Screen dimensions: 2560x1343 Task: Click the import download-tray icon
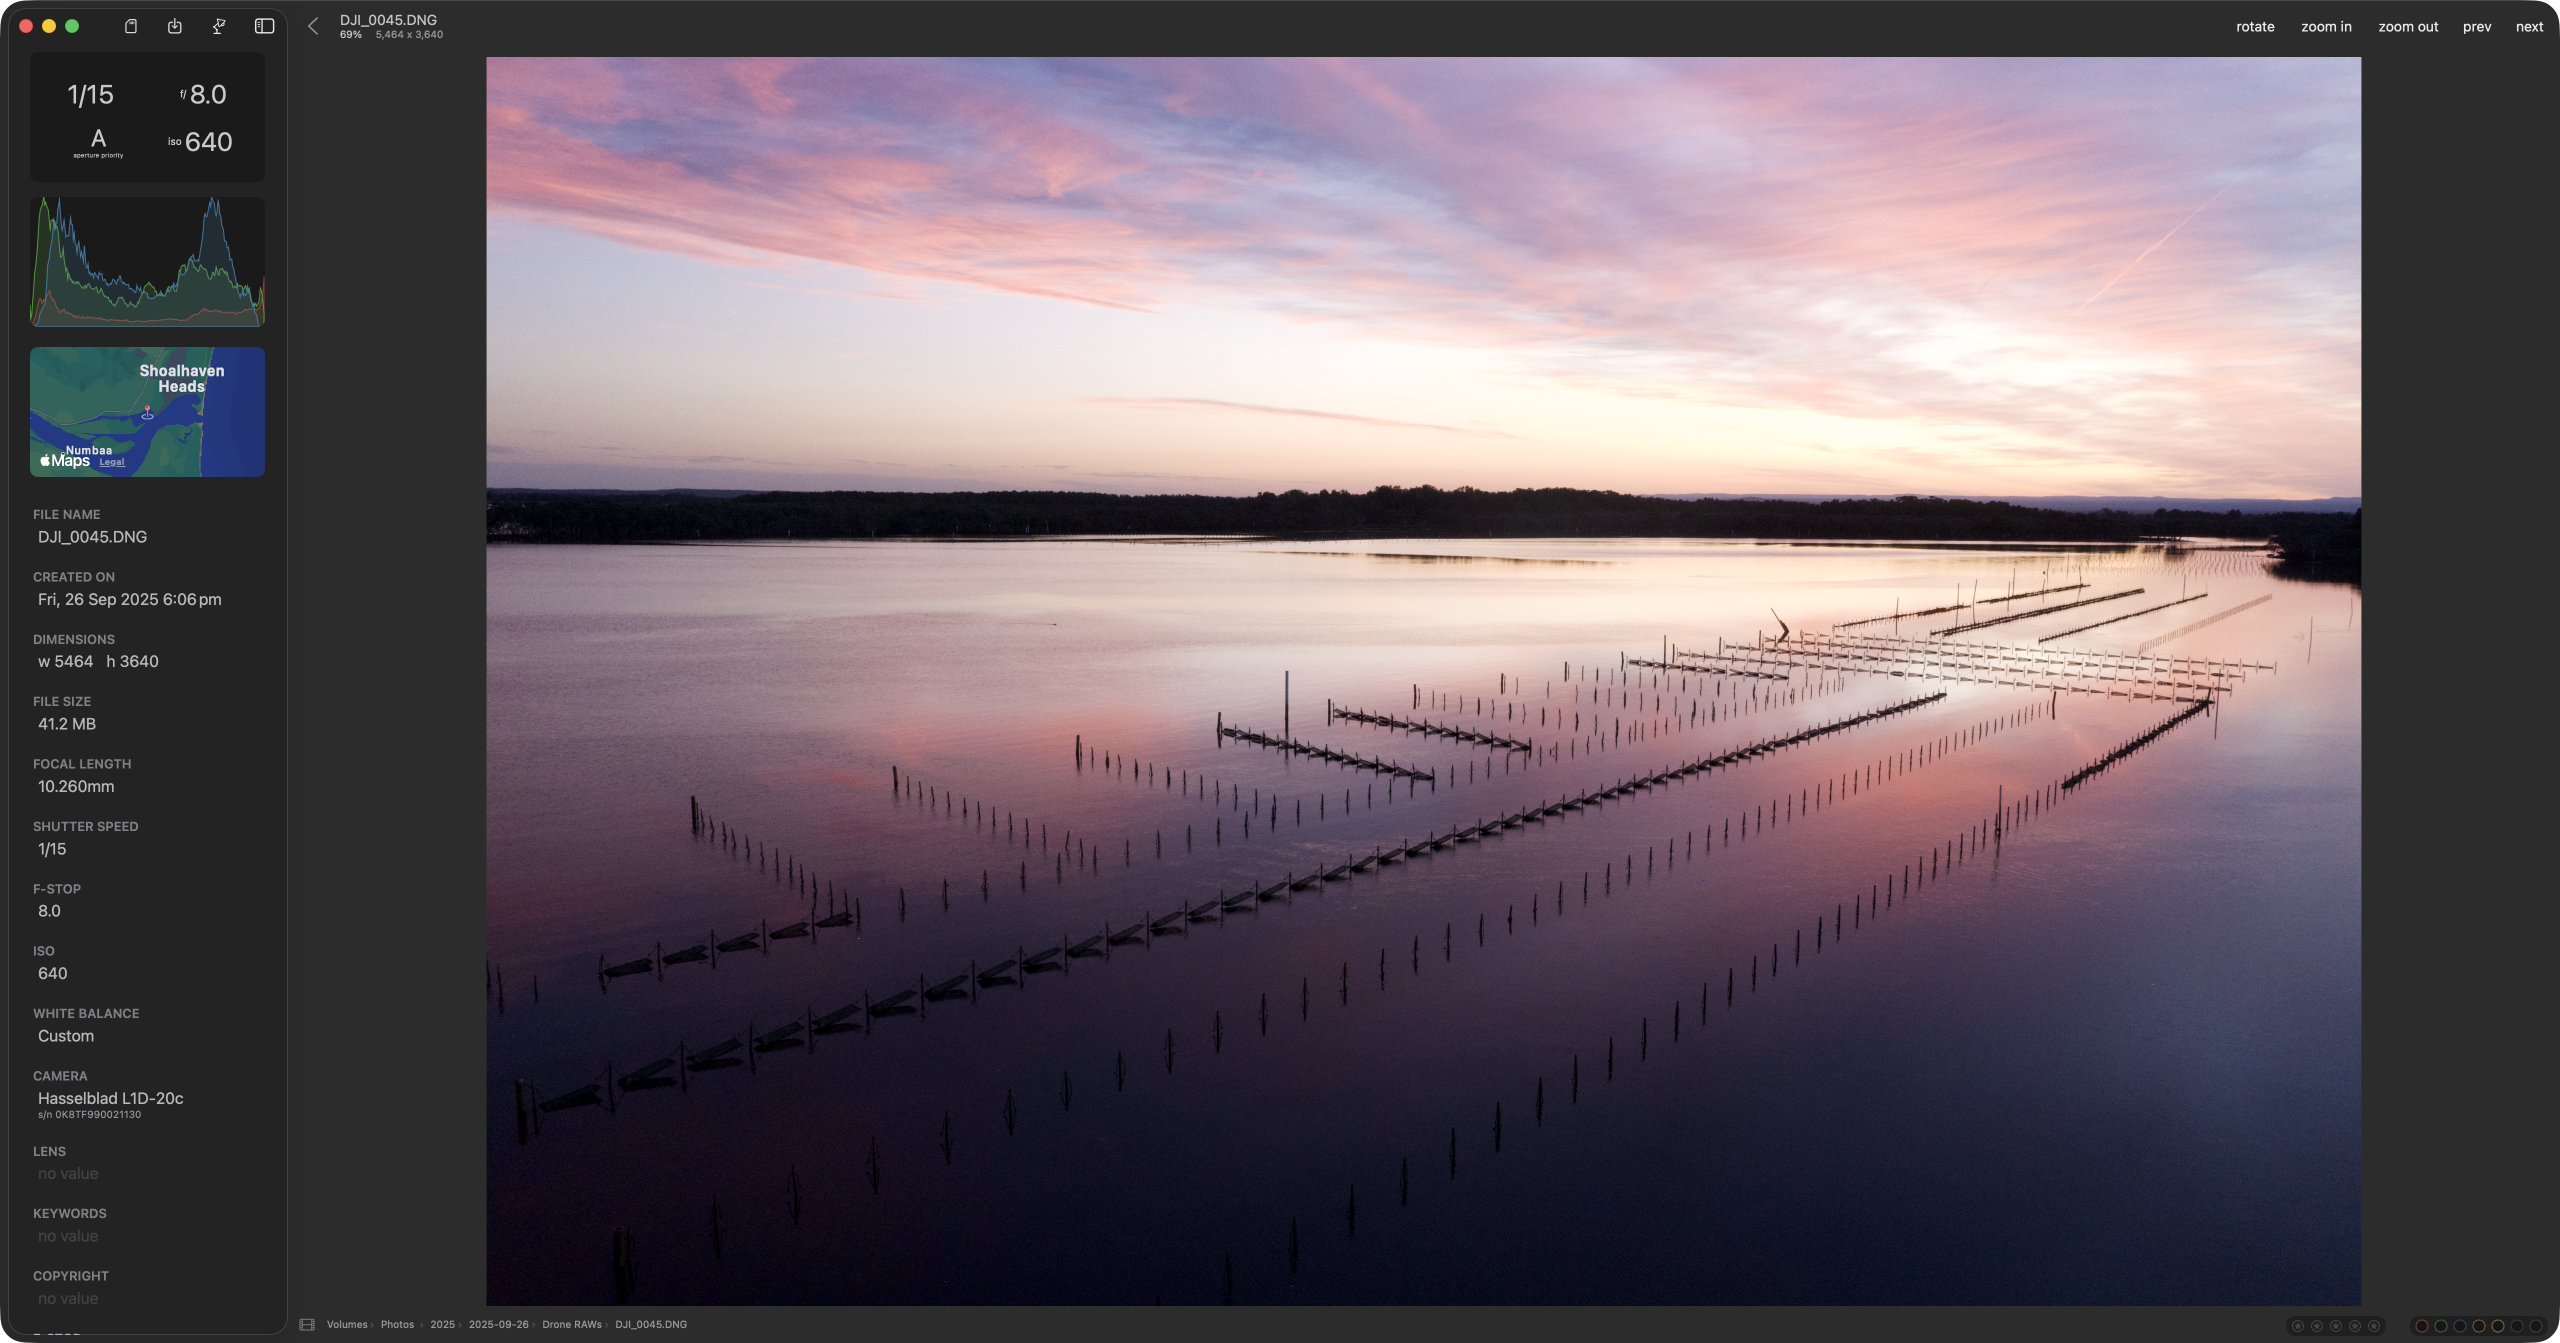[x=175, y=27]
